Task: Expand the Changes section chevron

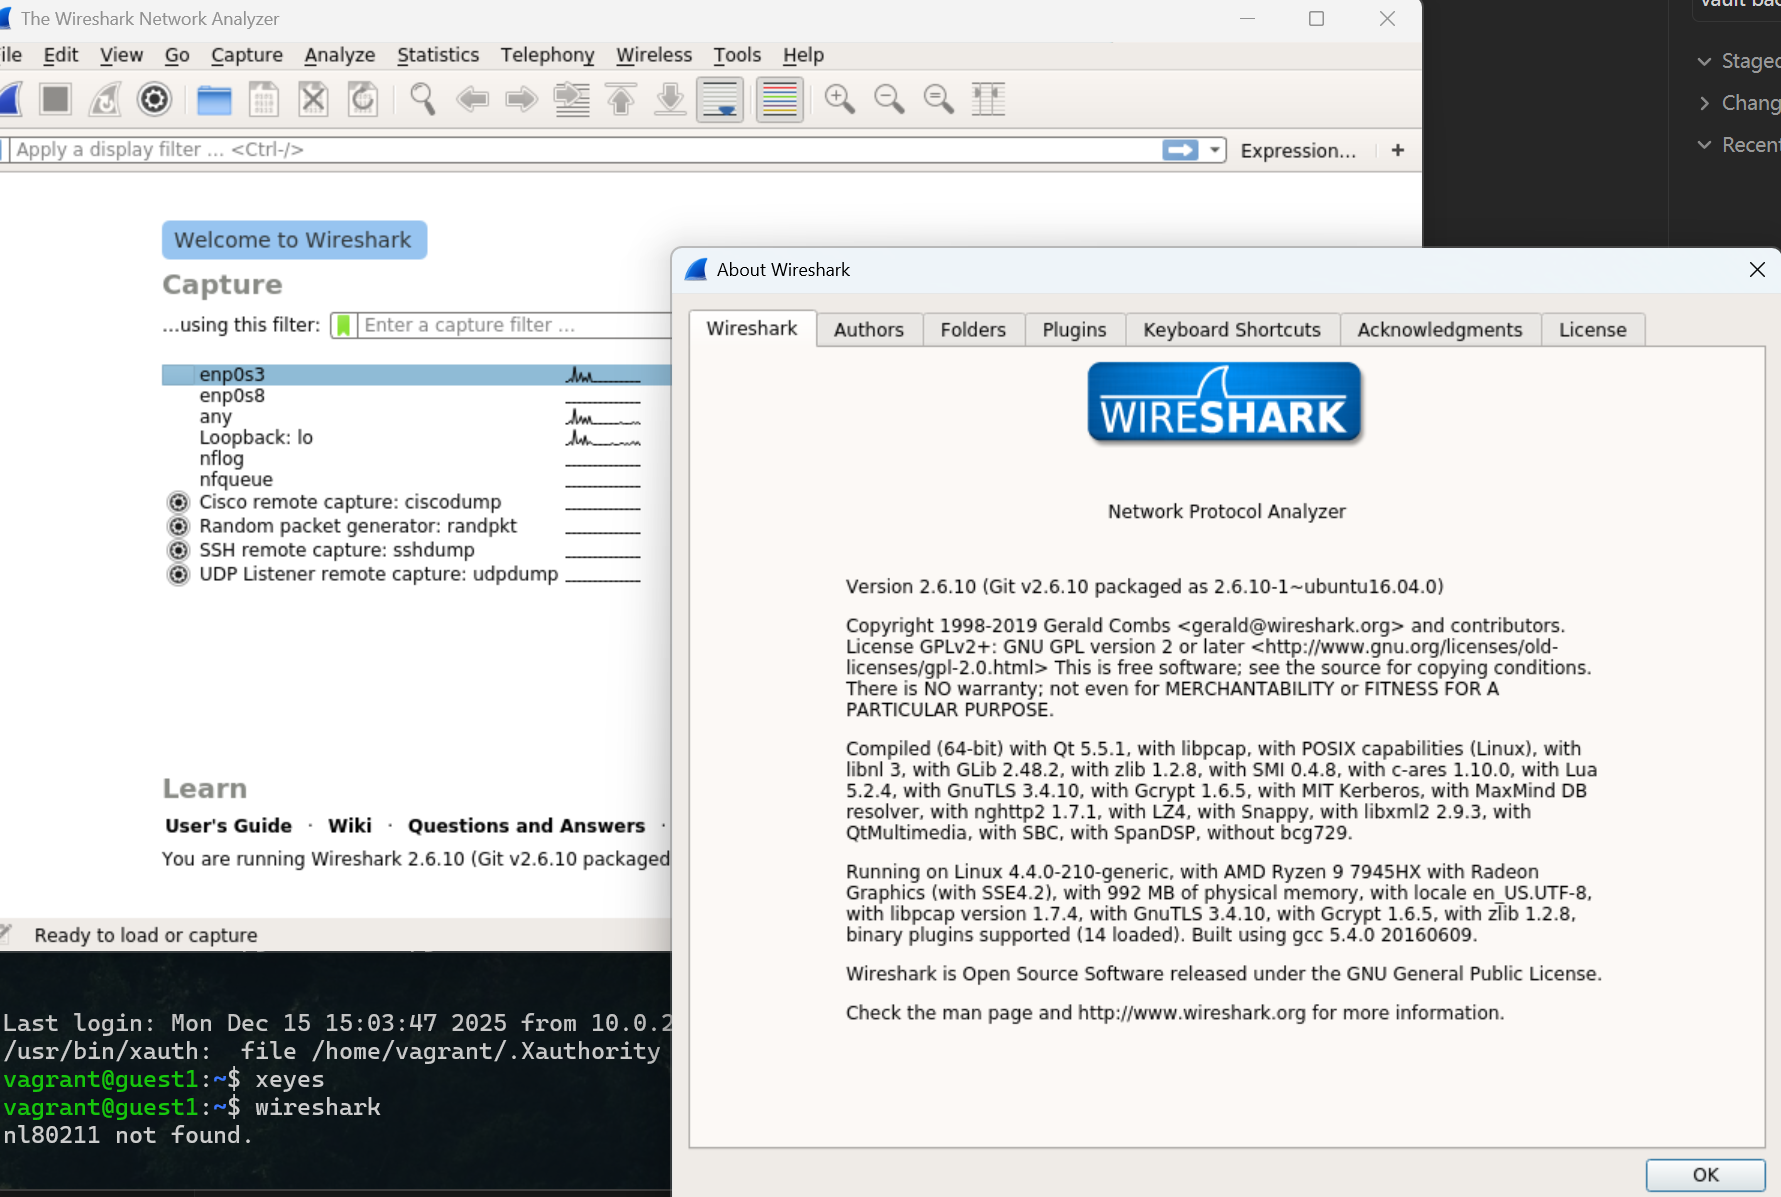Action: coord(1704,103)
